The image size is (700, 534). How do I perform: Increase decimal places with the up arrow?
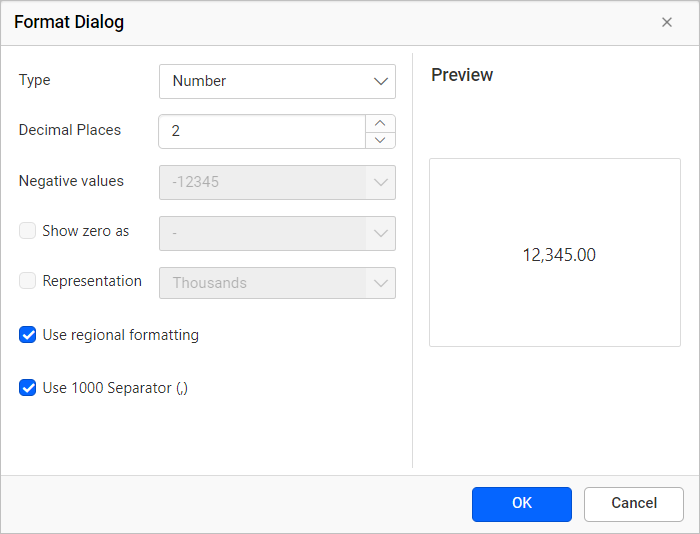[x=380, y=123]
